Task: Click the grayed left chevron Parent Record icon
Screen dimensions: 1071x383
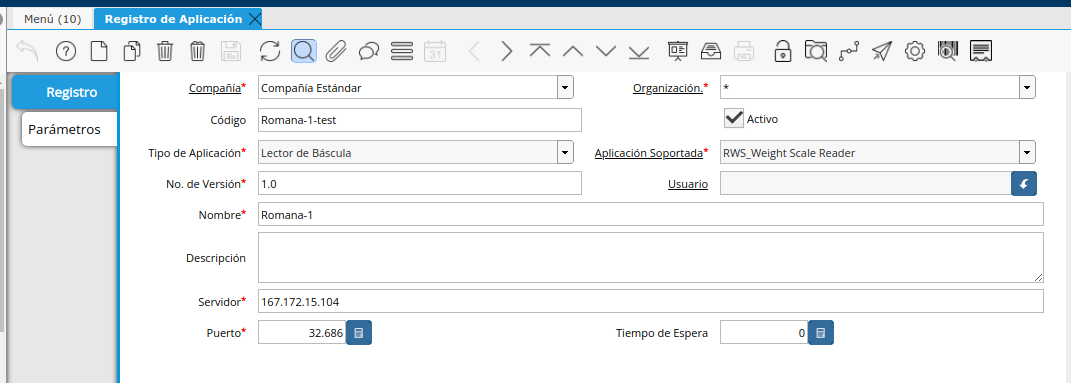Action: coord(474,51)
